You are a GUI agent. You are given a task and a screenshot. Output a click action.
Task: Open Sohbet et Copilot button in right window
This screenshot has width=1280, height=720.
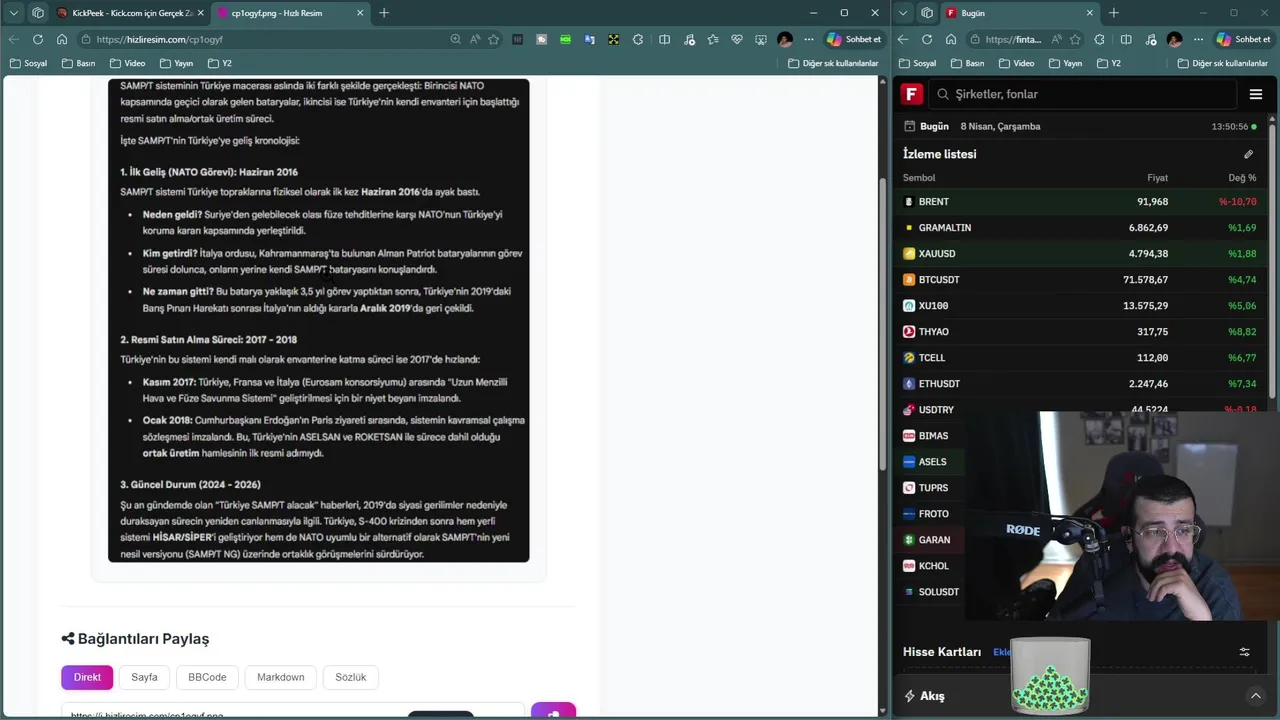[1243, 39]
